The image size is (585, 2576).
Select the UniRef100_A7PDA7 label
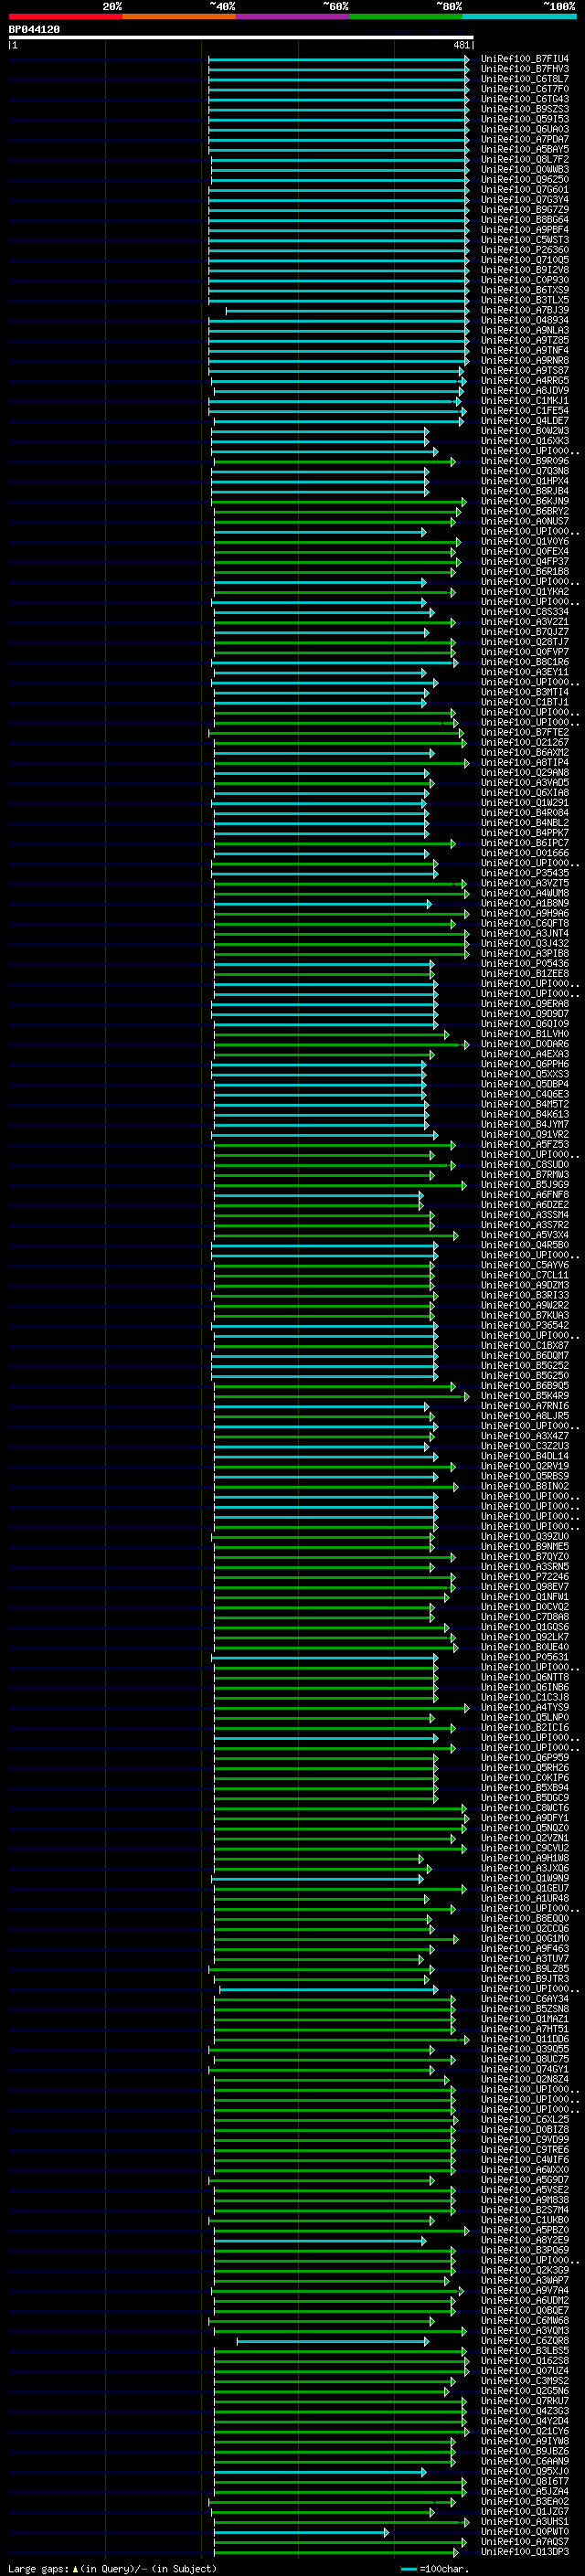(524, 139)
